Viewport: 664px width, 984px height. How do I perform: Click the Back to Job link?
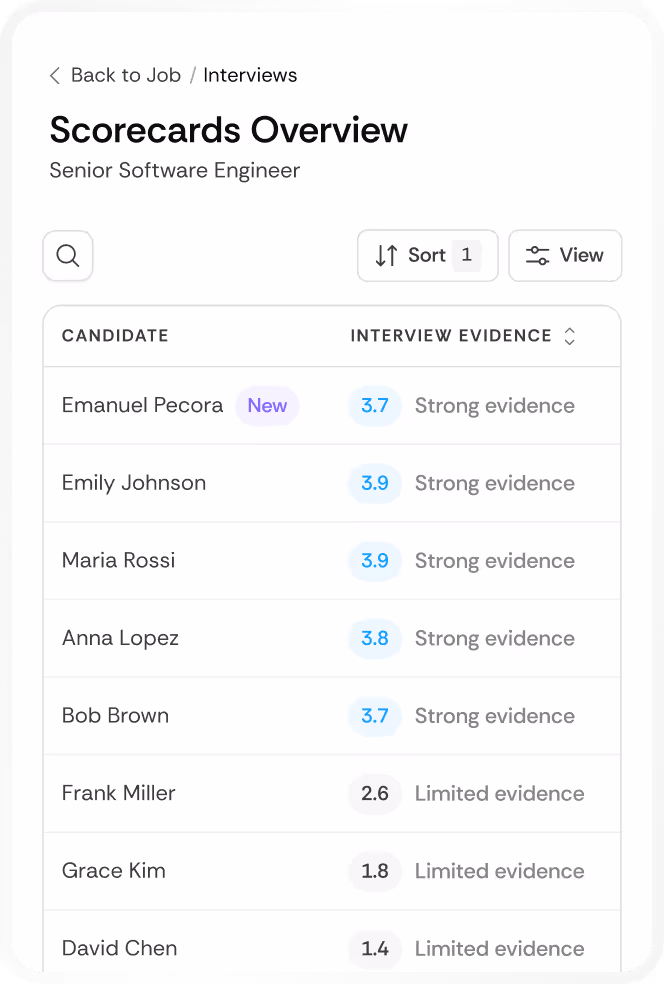(x=125, y=74)
